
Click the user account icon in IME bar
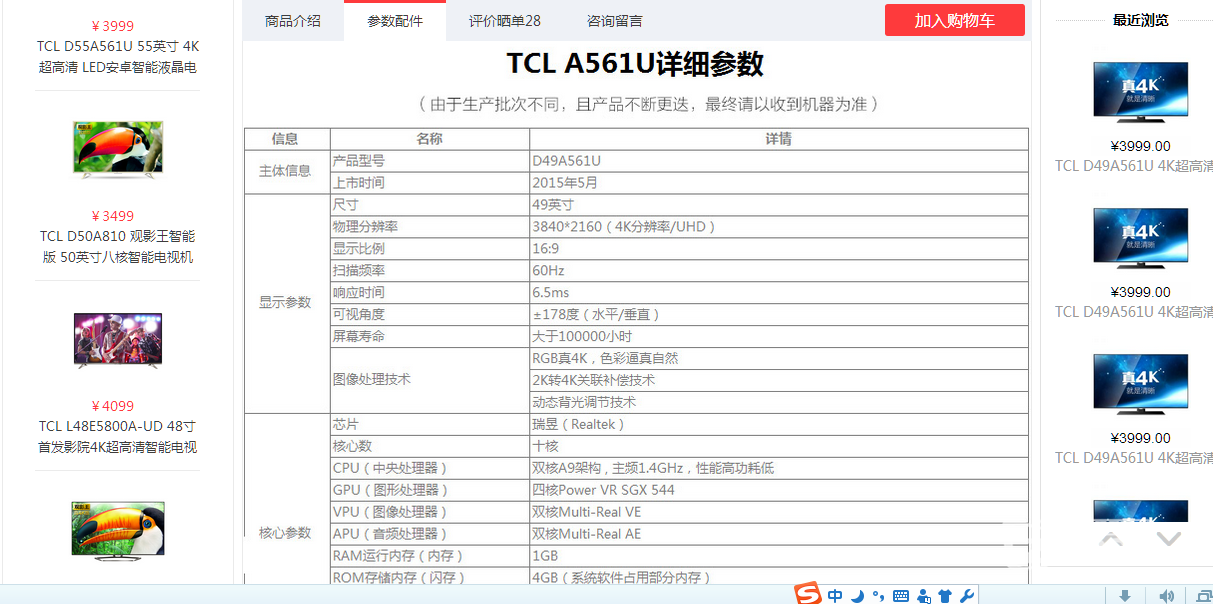coord(924,596)
